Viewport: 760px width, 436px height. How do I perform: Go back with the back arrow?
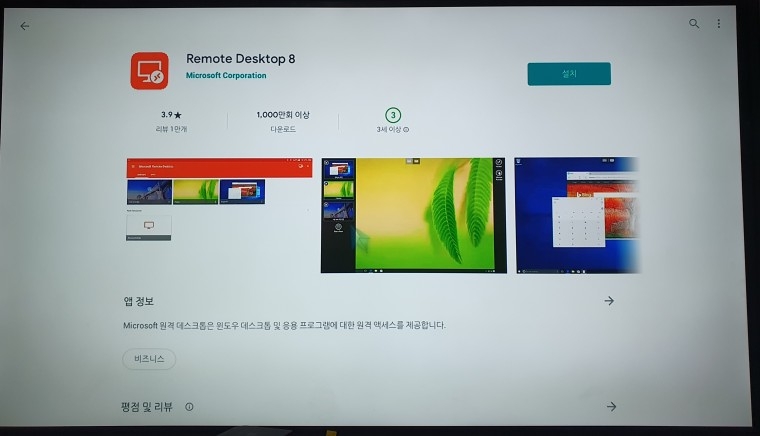tap(25, 26)
